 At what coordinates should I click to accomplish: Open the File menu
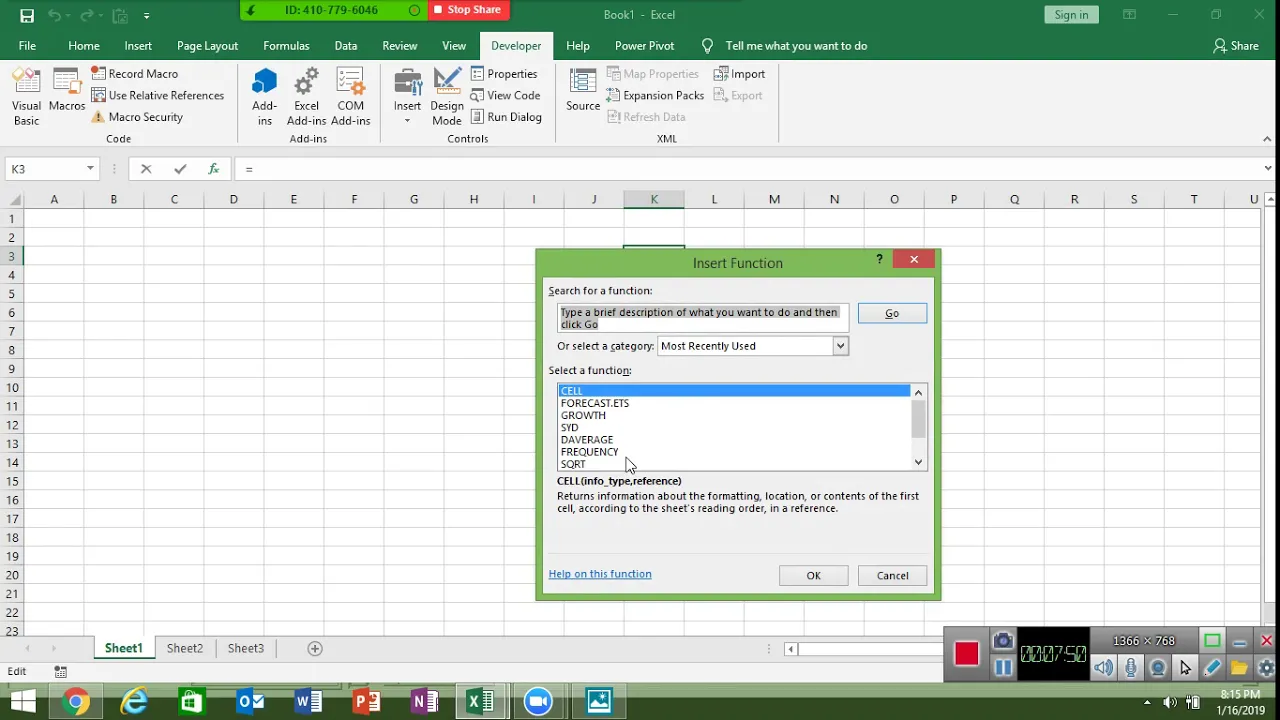point(27,46)
